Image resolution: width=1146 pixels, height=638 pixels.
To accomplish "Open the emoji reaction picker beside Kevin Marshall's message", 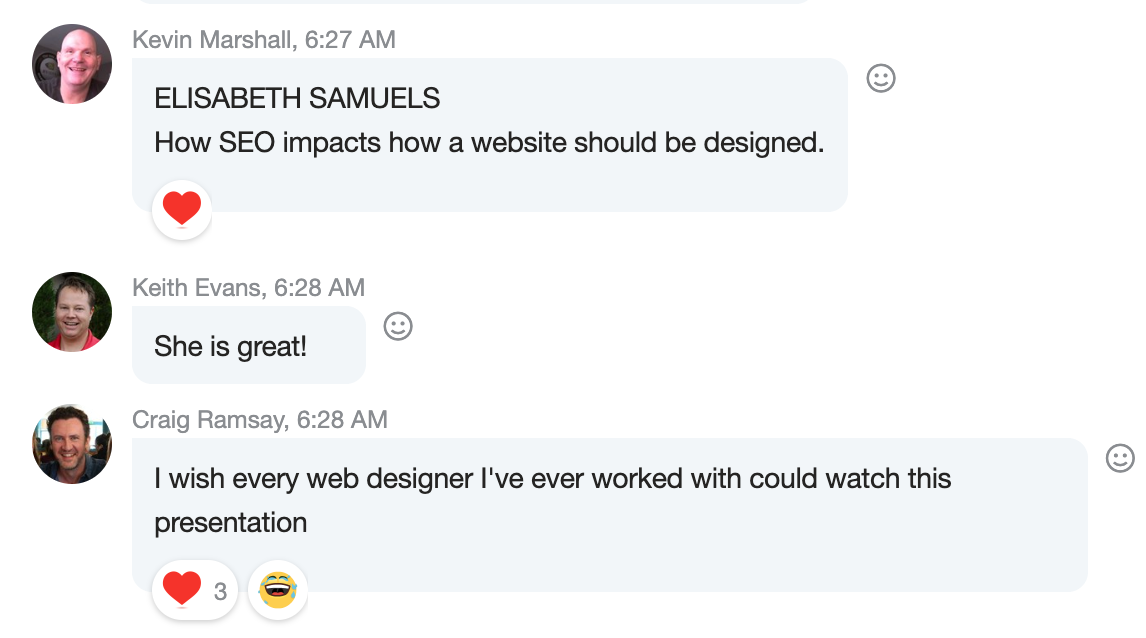I will click(880, 78).
